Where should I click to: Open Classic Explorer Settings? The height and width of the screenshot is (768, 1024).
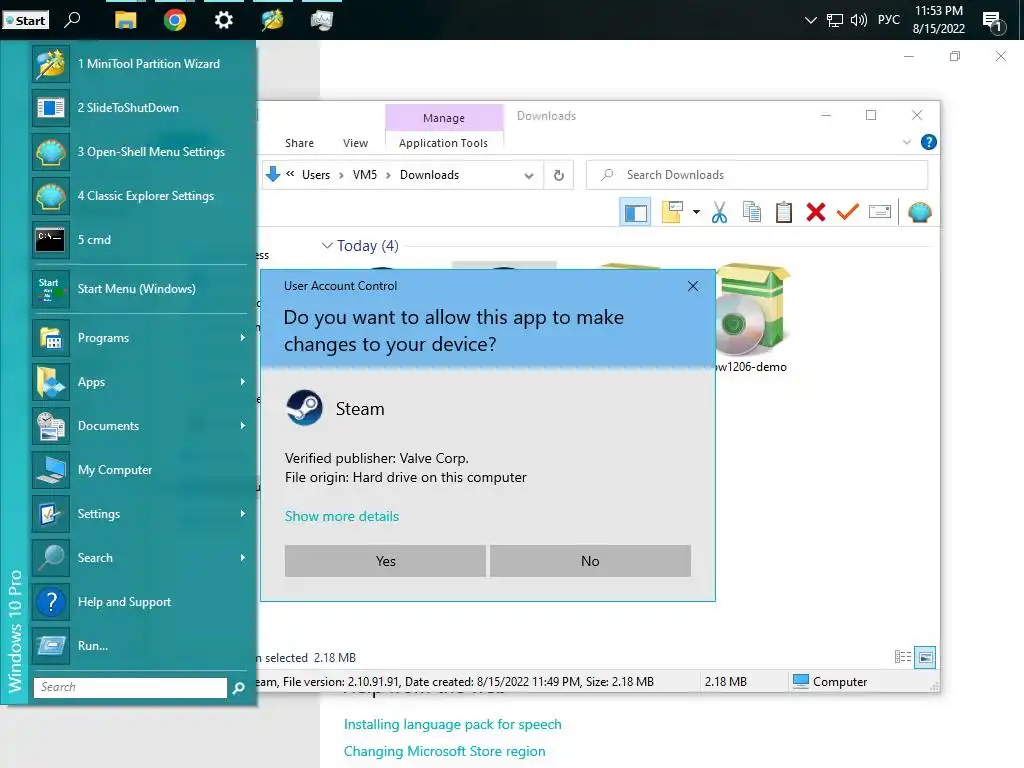[140, 196]
